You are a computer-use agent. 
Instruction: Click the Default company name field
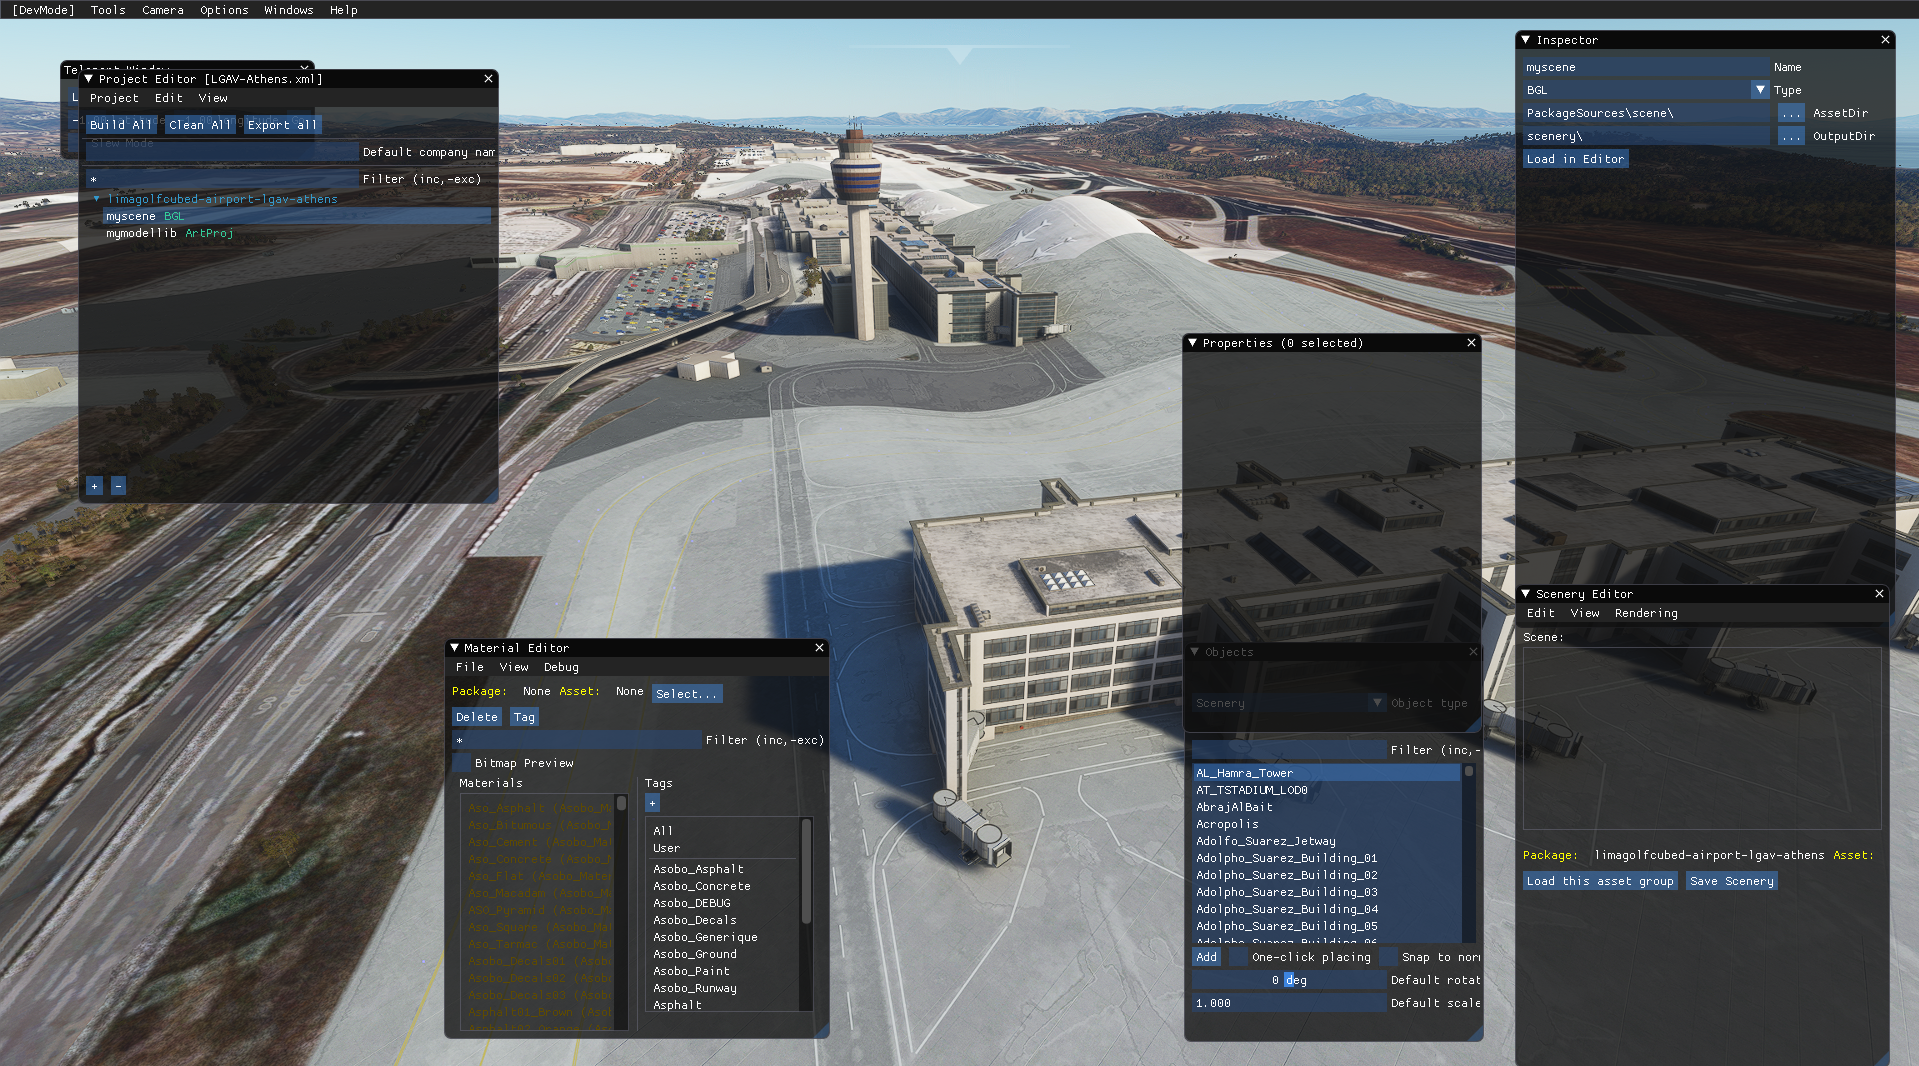(222, 152)
